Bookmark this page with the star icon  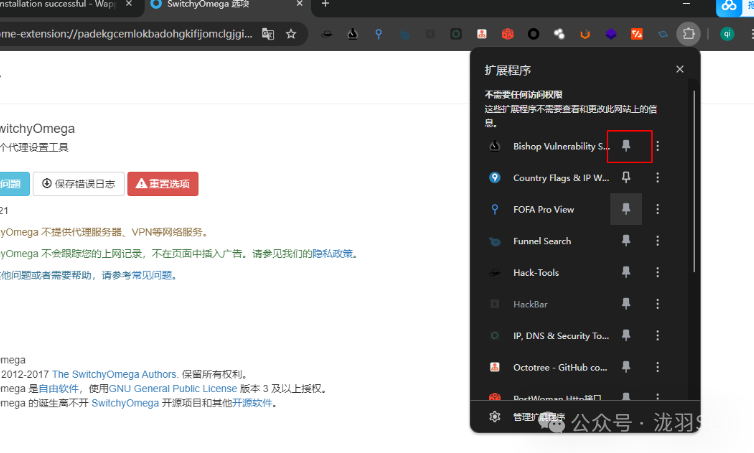[291, 34]
